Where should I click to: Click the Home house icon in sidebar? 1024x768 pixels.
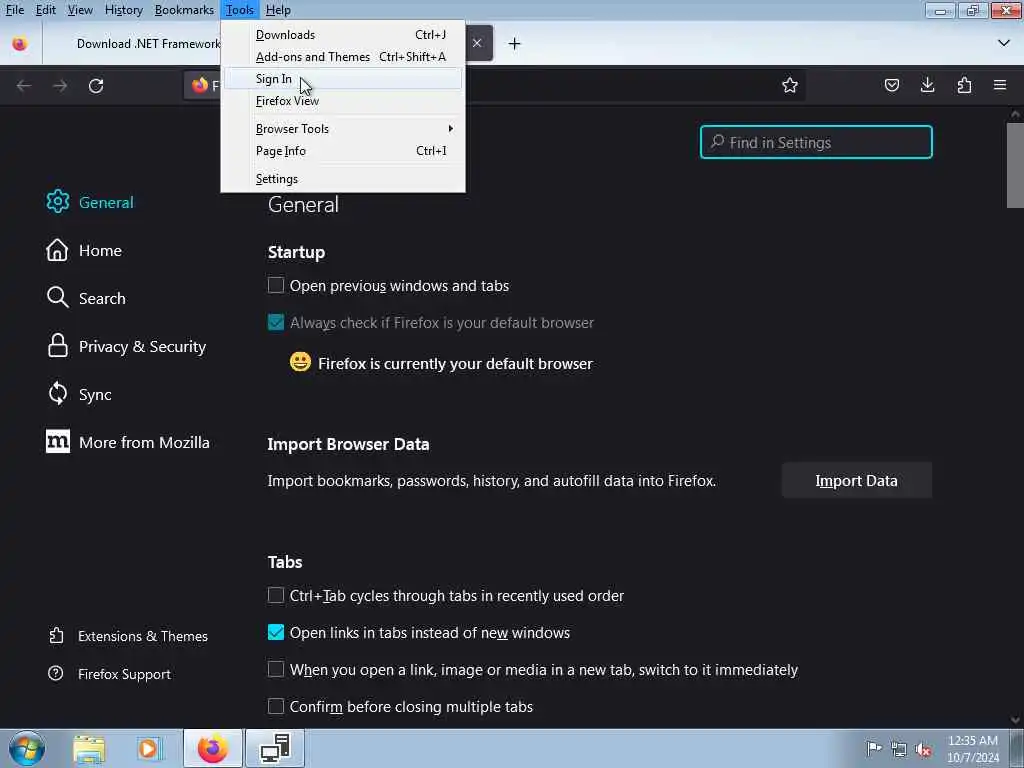tap(57, 250)
